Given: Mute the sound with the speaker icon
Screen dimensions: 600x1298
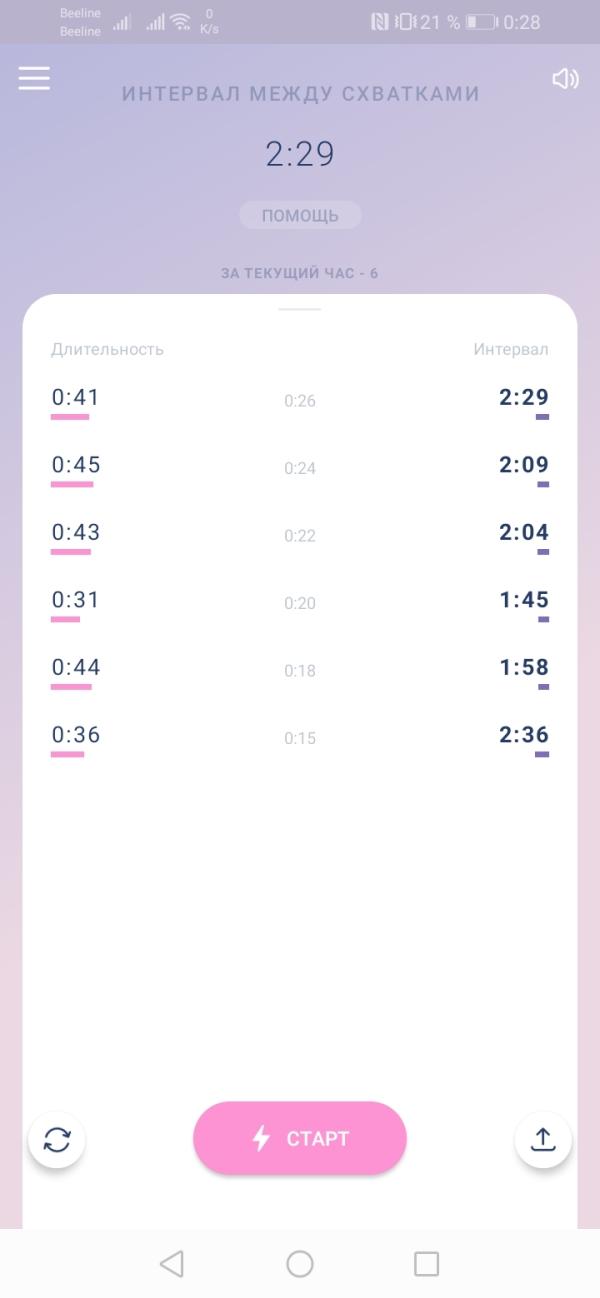Looking at the screenshot, I should (565, 79).
